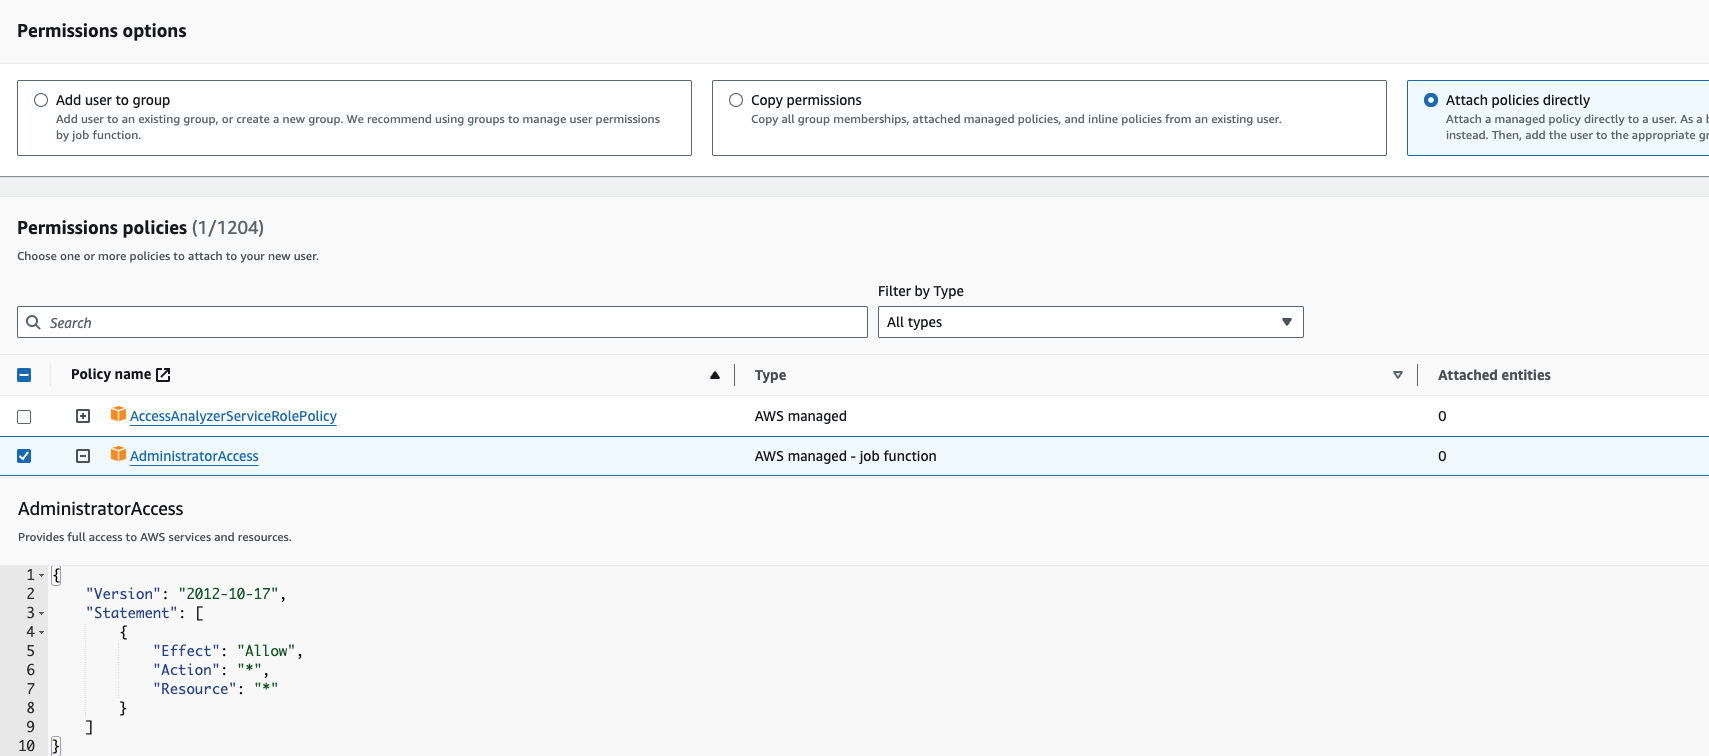Fold the statement object at line 4
1709x756 pixels.
[41, 632]
